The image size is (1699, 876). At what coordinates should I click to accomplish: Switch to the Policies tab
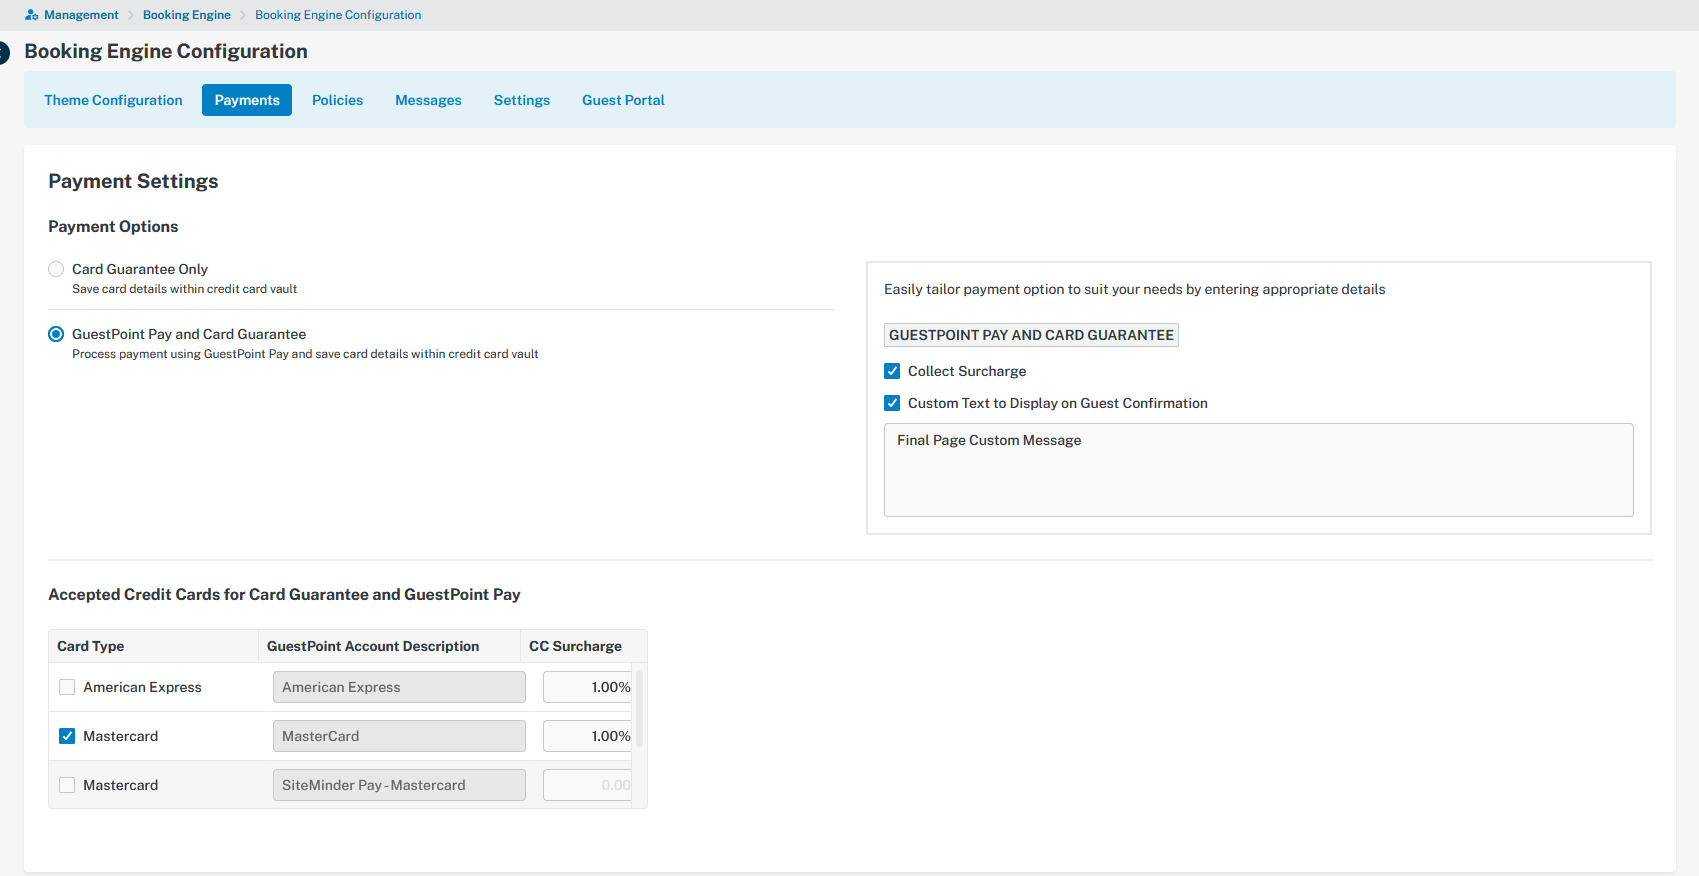point(337,100)
